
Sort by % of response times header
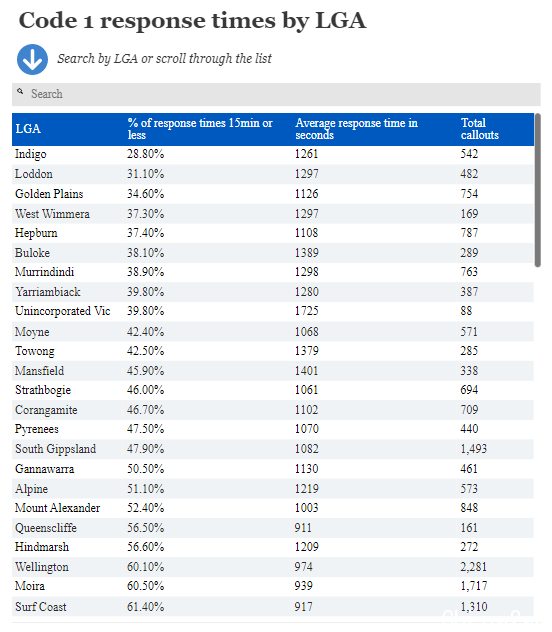200,129
